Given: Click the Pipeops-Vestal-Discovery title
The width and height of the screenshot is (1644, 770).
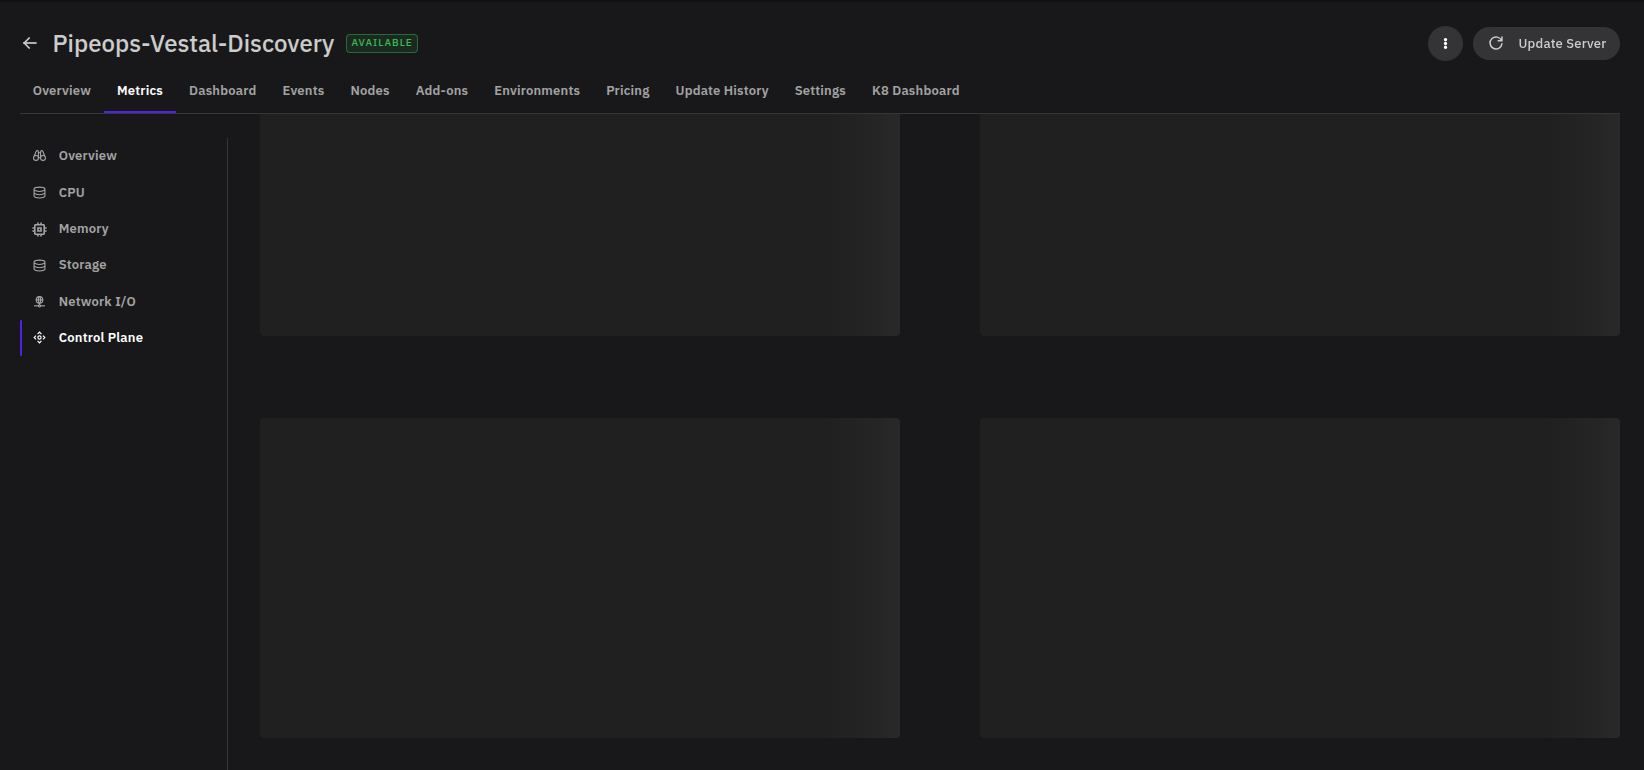Looking at the screenshot, I should (x=193, y=43).
